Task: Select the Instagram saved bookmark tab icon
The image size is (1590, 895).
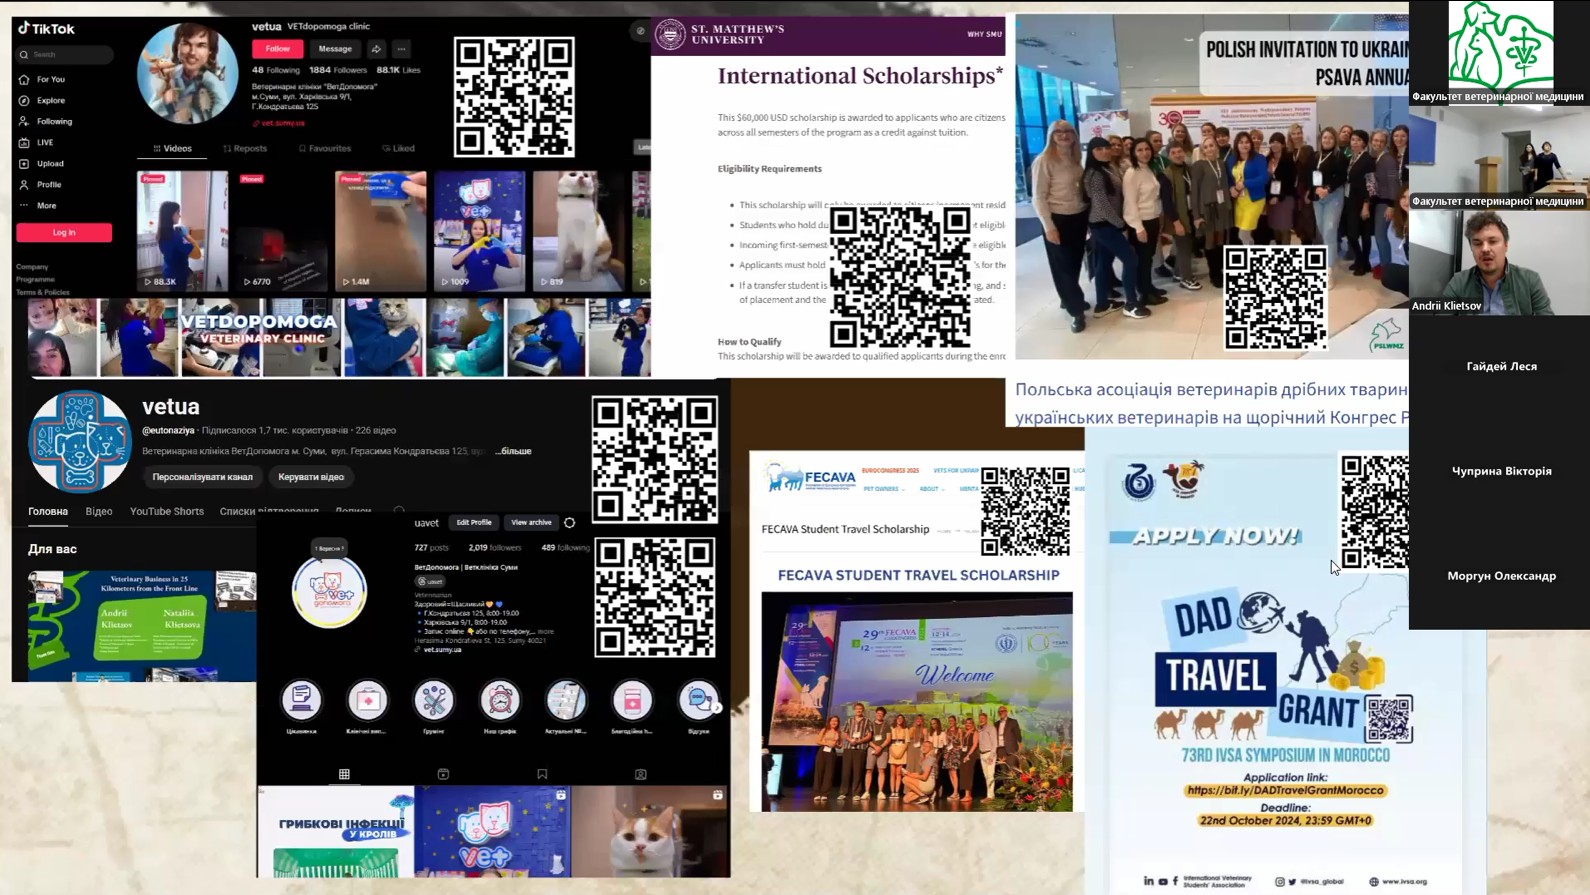Action: (542, 774)
